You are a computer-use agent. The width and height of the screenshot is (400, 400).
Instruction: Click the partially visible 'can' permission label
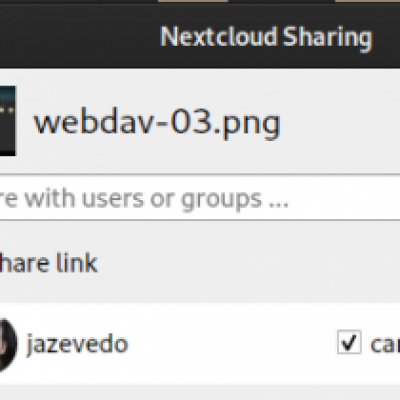[x=386, y=344]
